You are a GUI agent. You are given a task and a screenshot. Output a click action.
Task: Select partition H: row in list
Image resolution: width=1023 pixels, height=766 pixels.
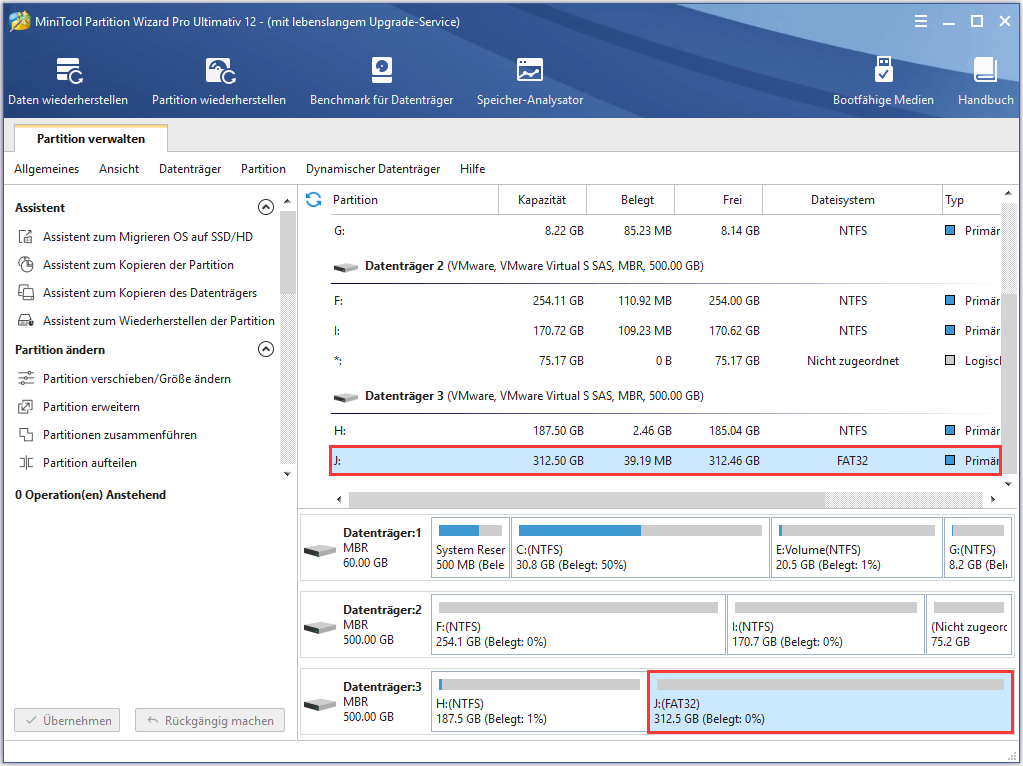point(665,431)
